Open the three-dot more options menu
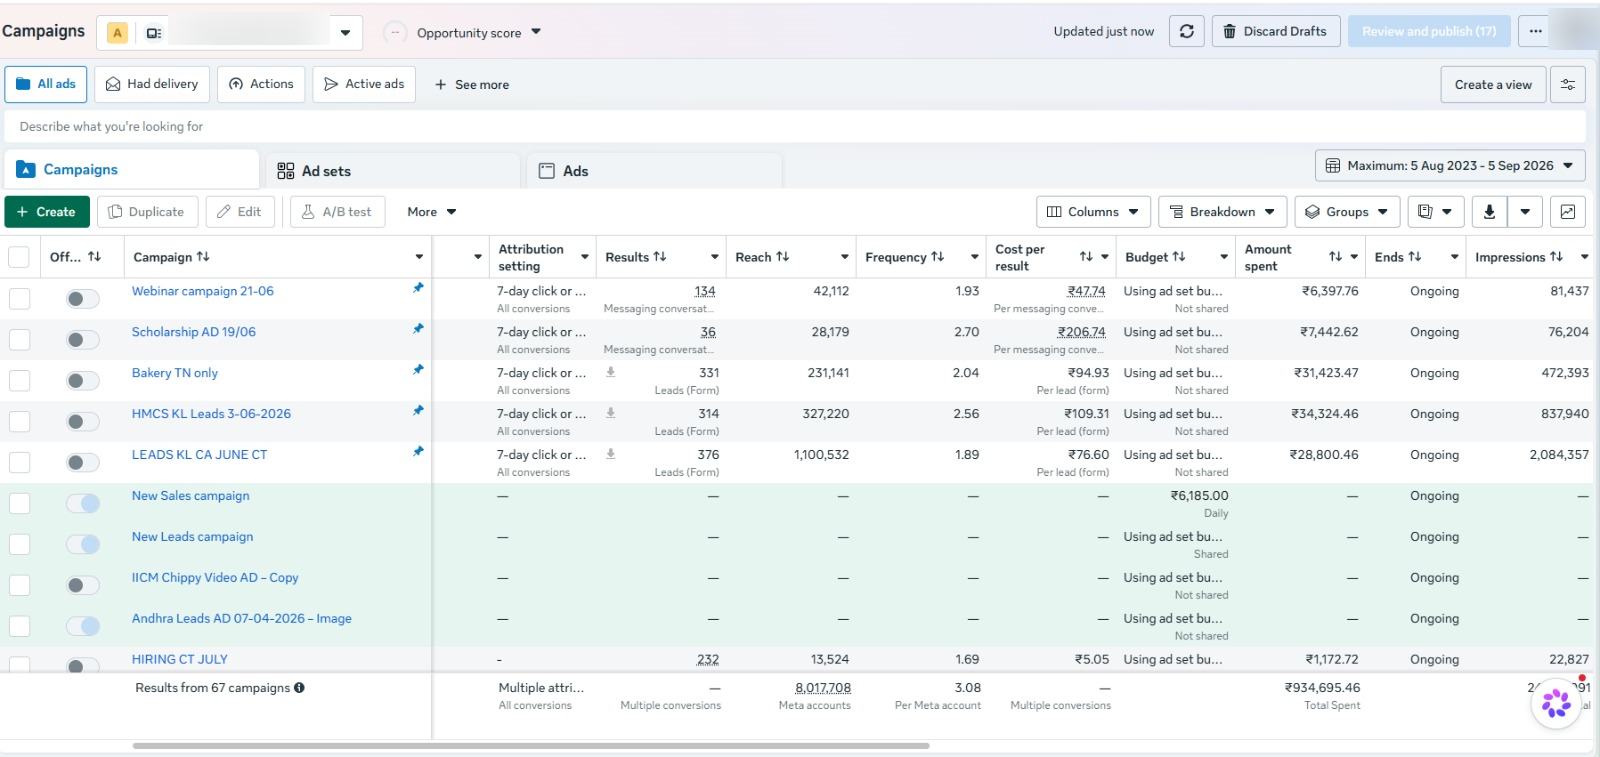The image size is (1600, 757). [1535, 31]
